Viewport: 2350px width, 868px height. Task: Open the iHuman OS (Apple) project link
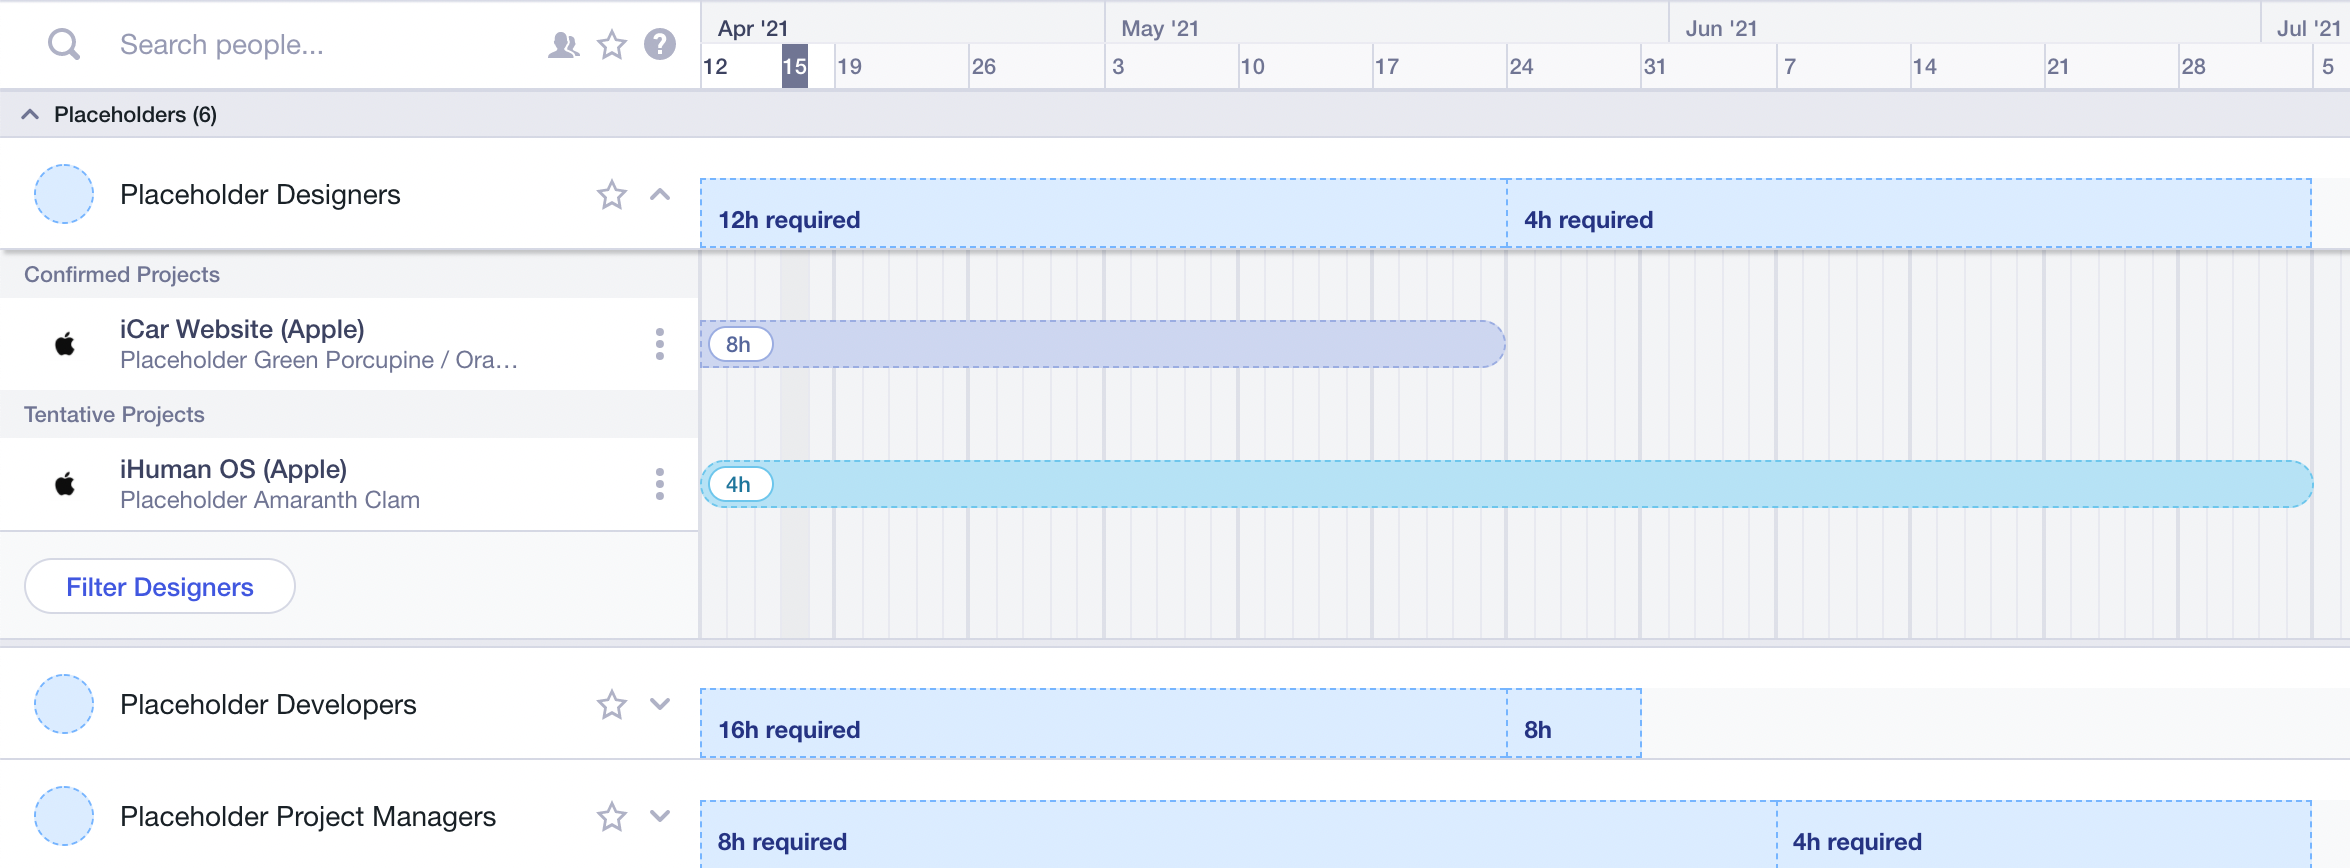point(233,468)
